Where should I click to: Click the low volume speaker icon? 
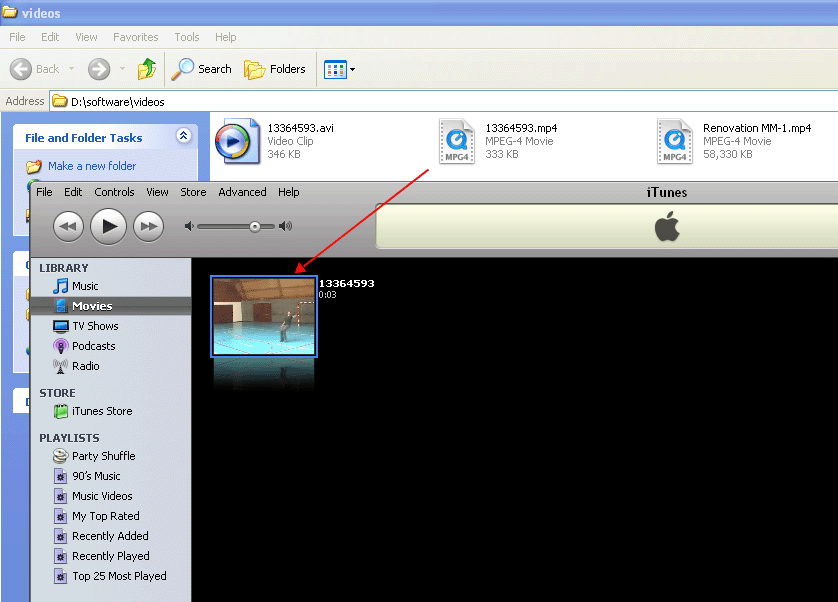click(189, 227)
